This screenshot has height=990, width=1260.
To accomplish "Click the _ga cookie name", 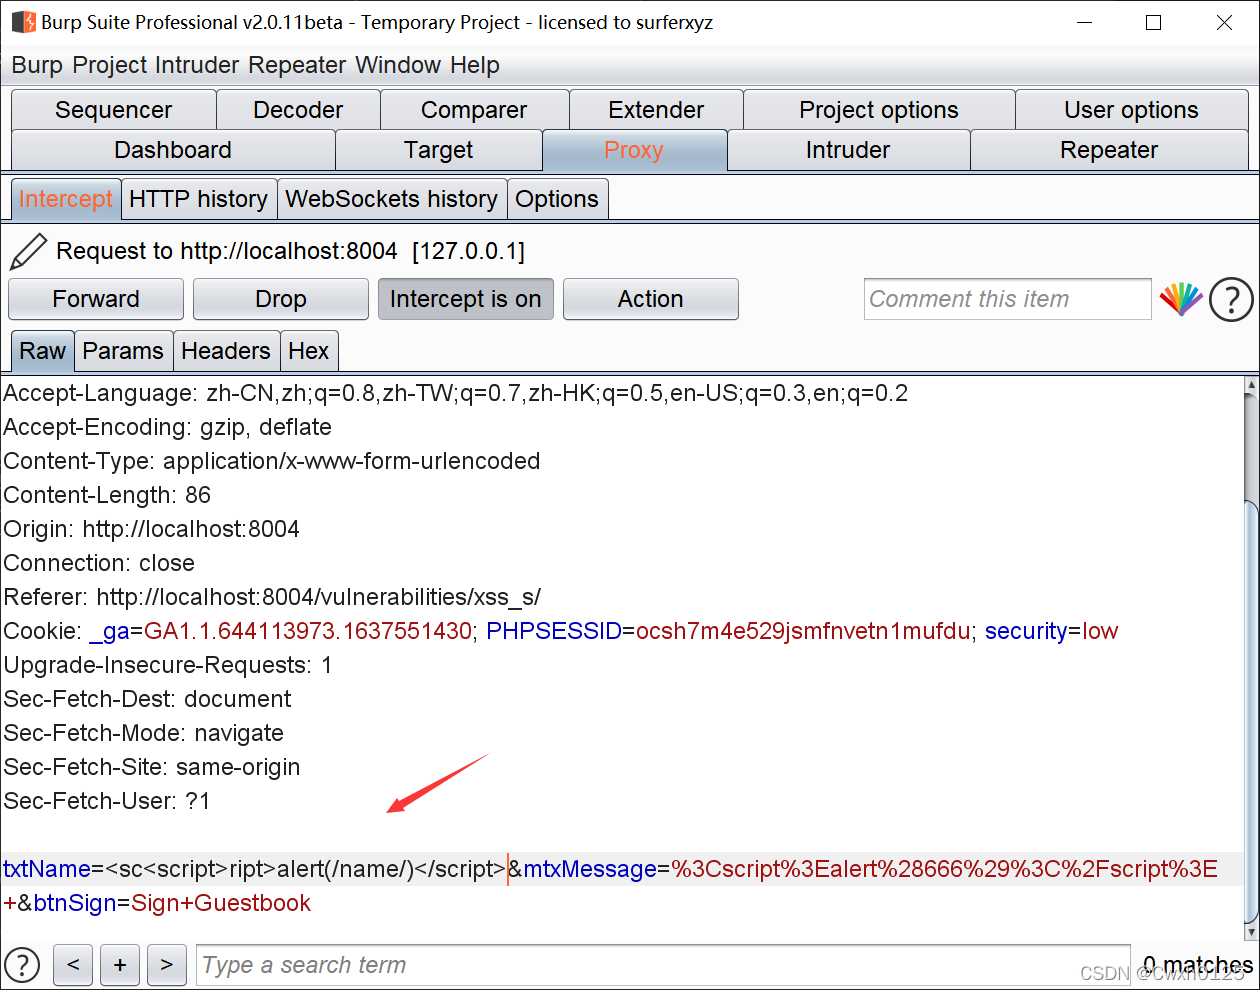I will tap(109, 631).
